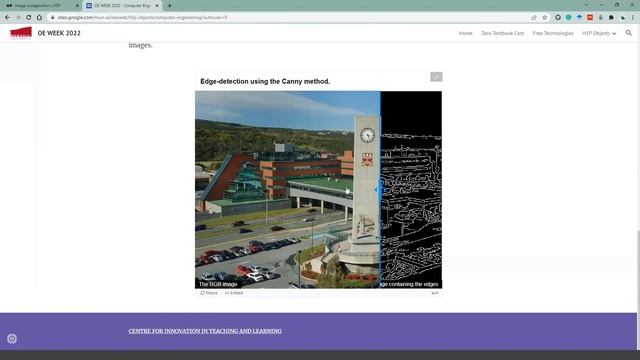Click the H5P logo link below image
The image size is (640, 360).
coord(435,293)
